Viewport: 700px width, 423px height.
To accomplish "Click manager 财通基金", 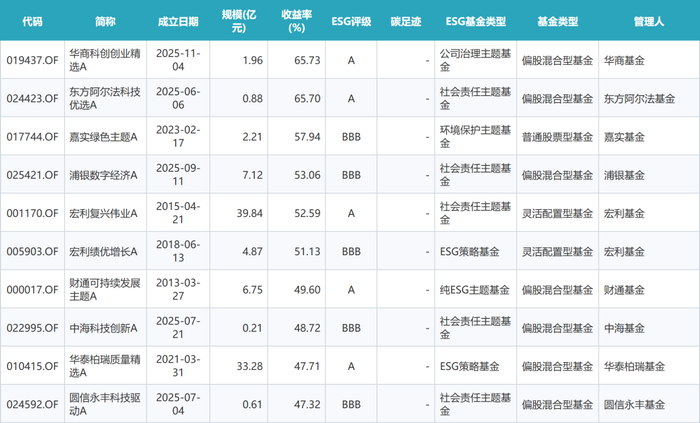I will coord(624,290).
